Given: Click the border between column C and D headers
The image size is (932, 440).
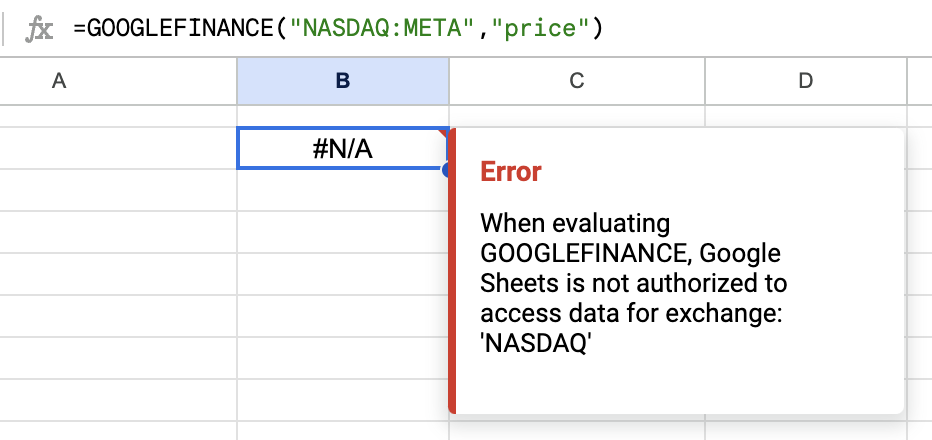Looking at the screenshot, I should click(704, 81).
